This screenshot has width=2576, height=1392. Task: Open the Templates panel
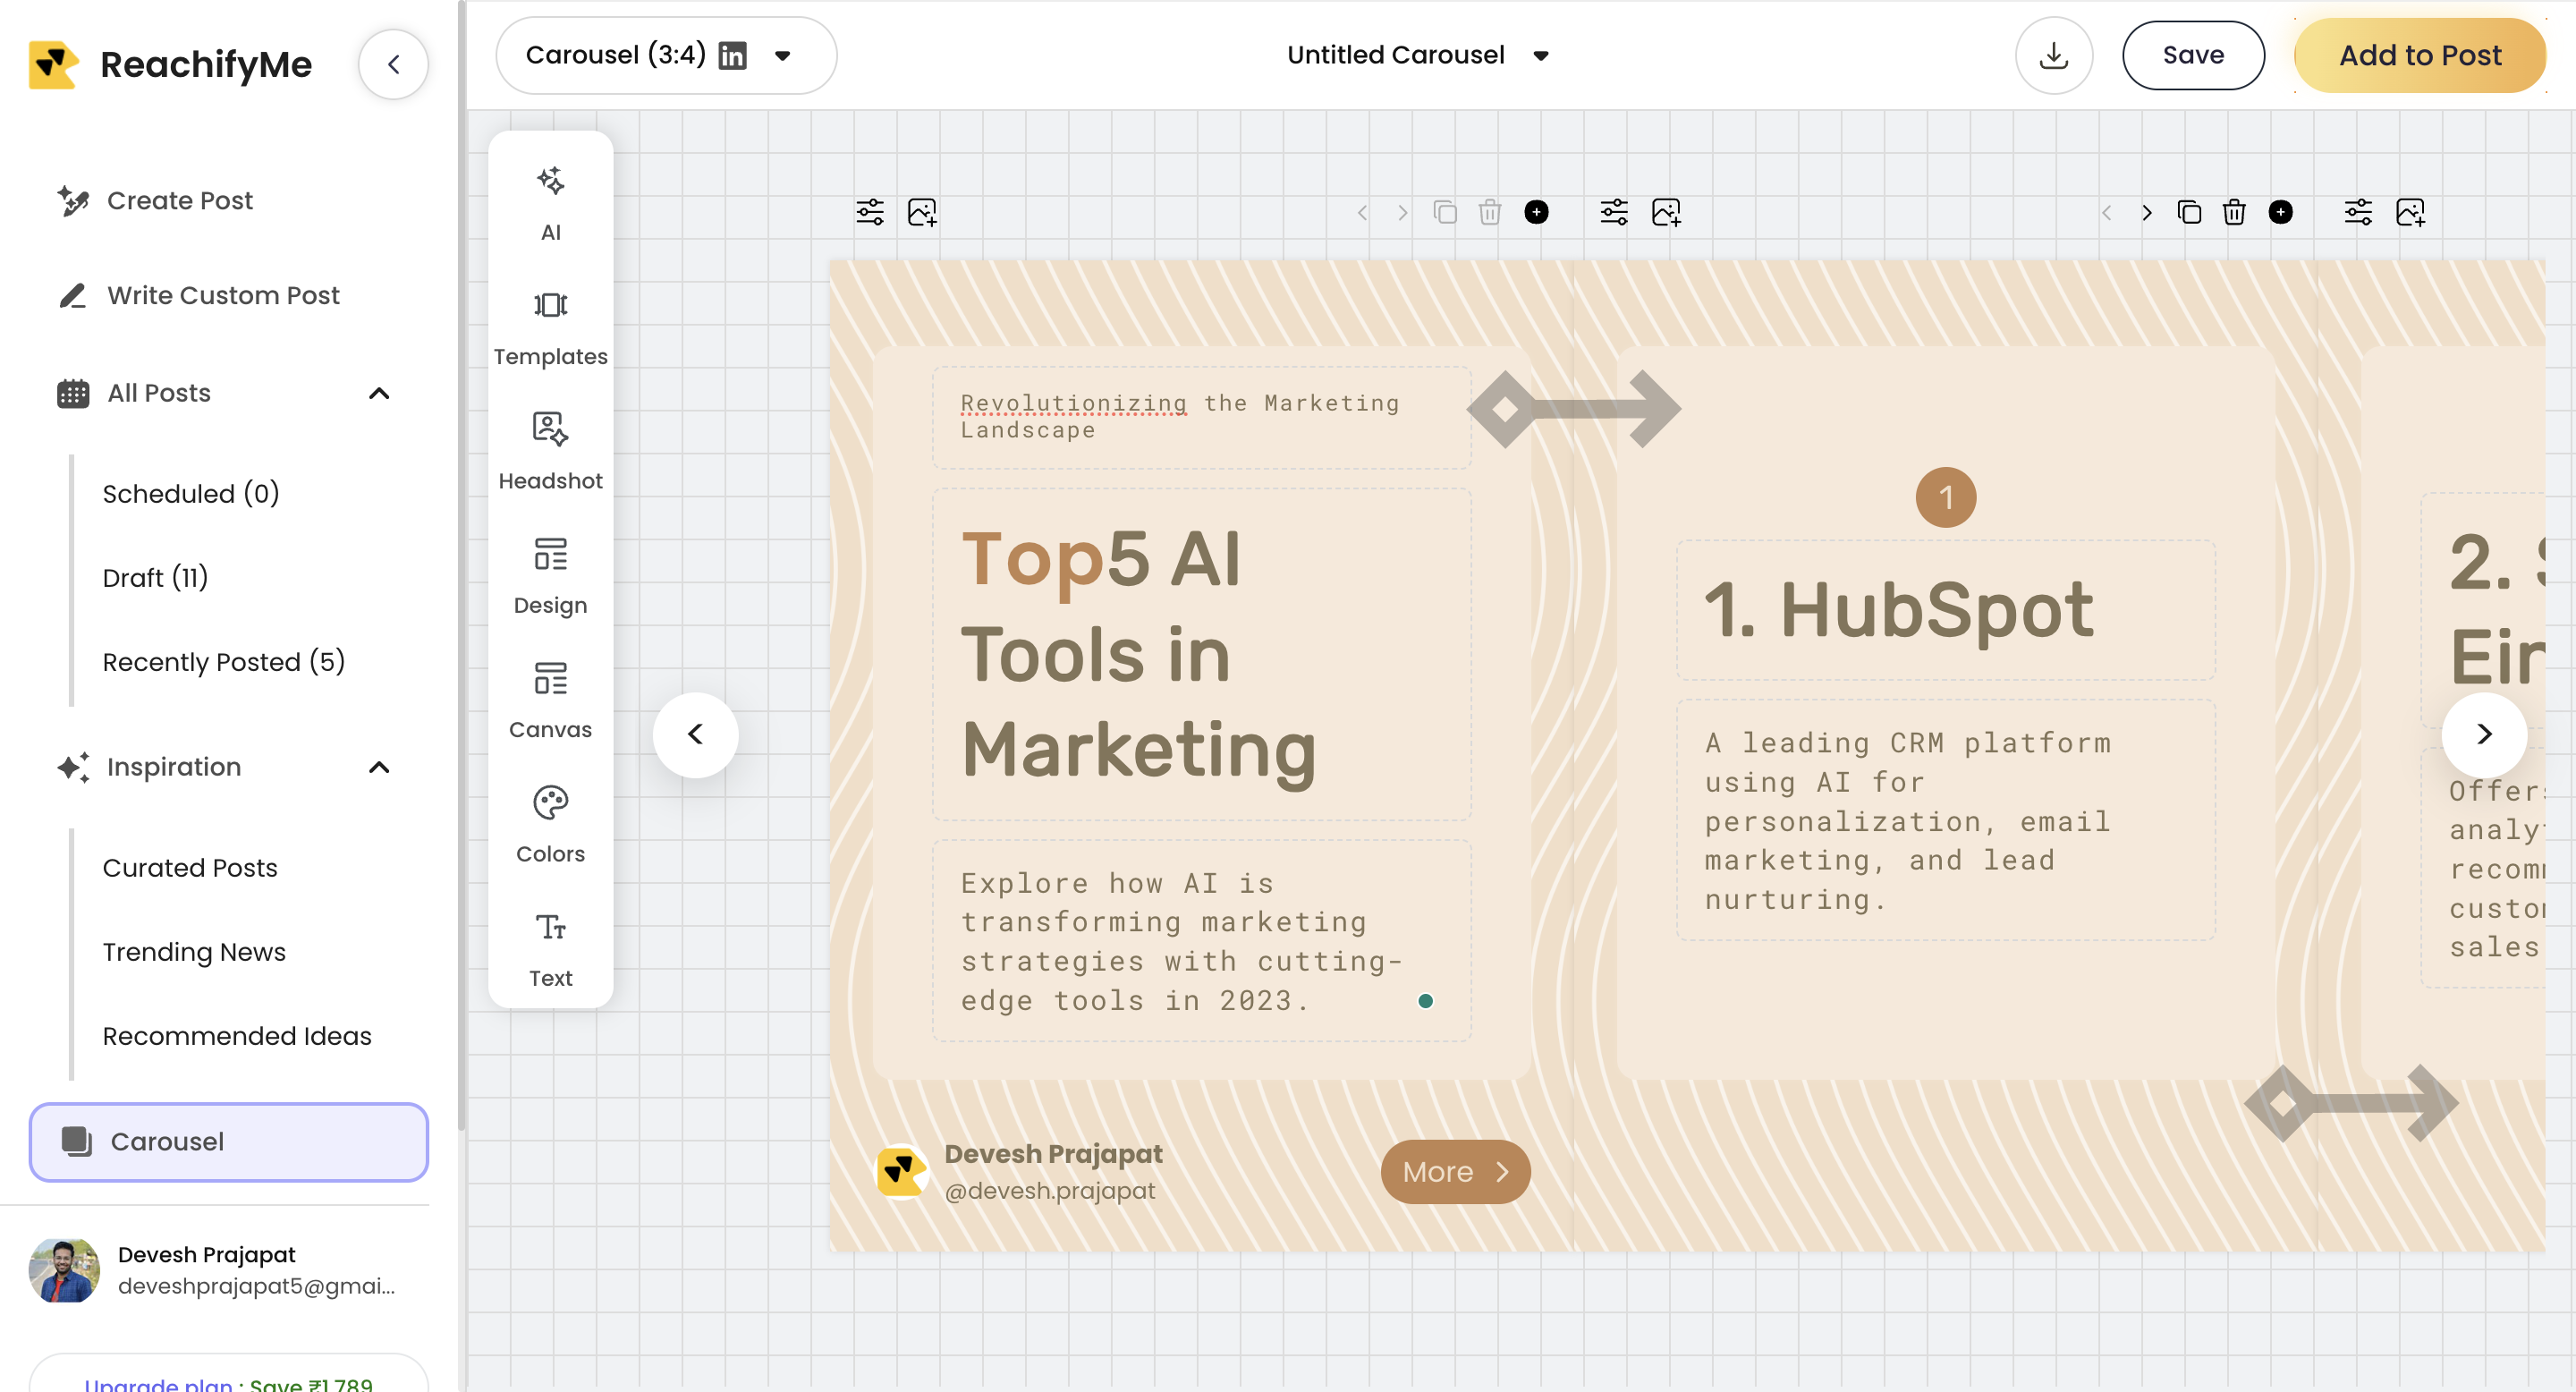point(550,325)
